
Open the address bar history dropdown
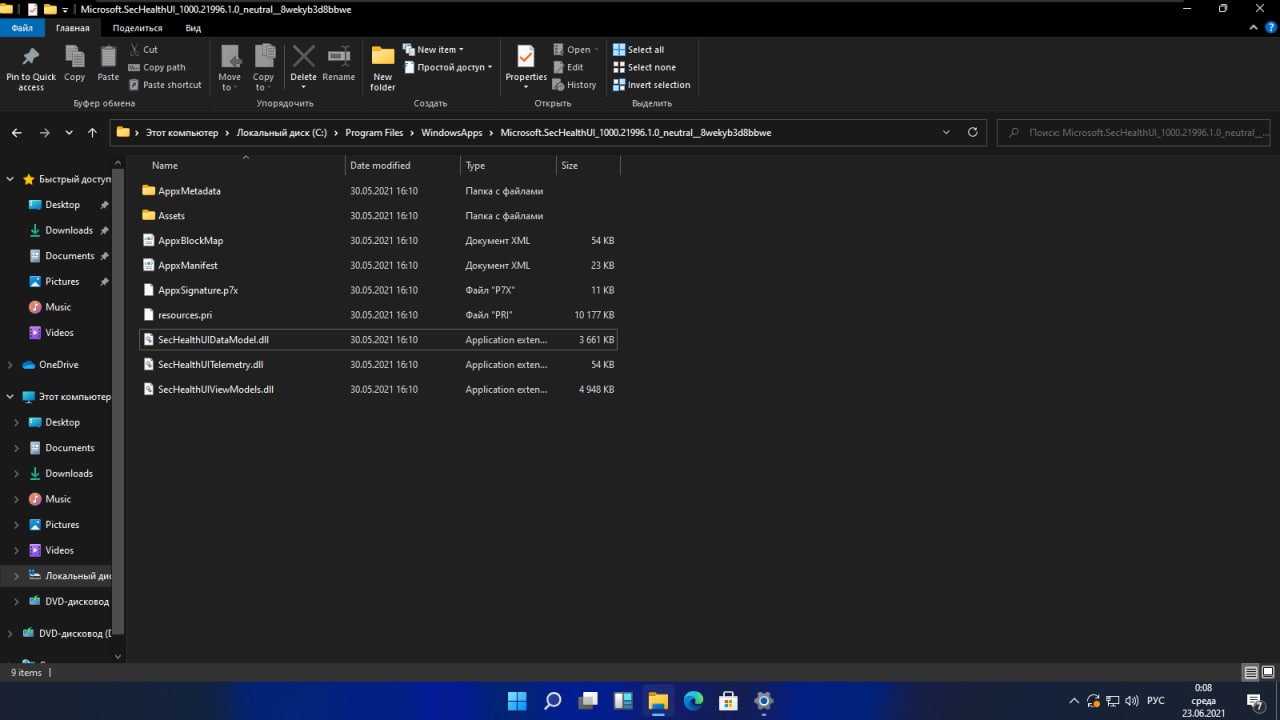[946, 132]
